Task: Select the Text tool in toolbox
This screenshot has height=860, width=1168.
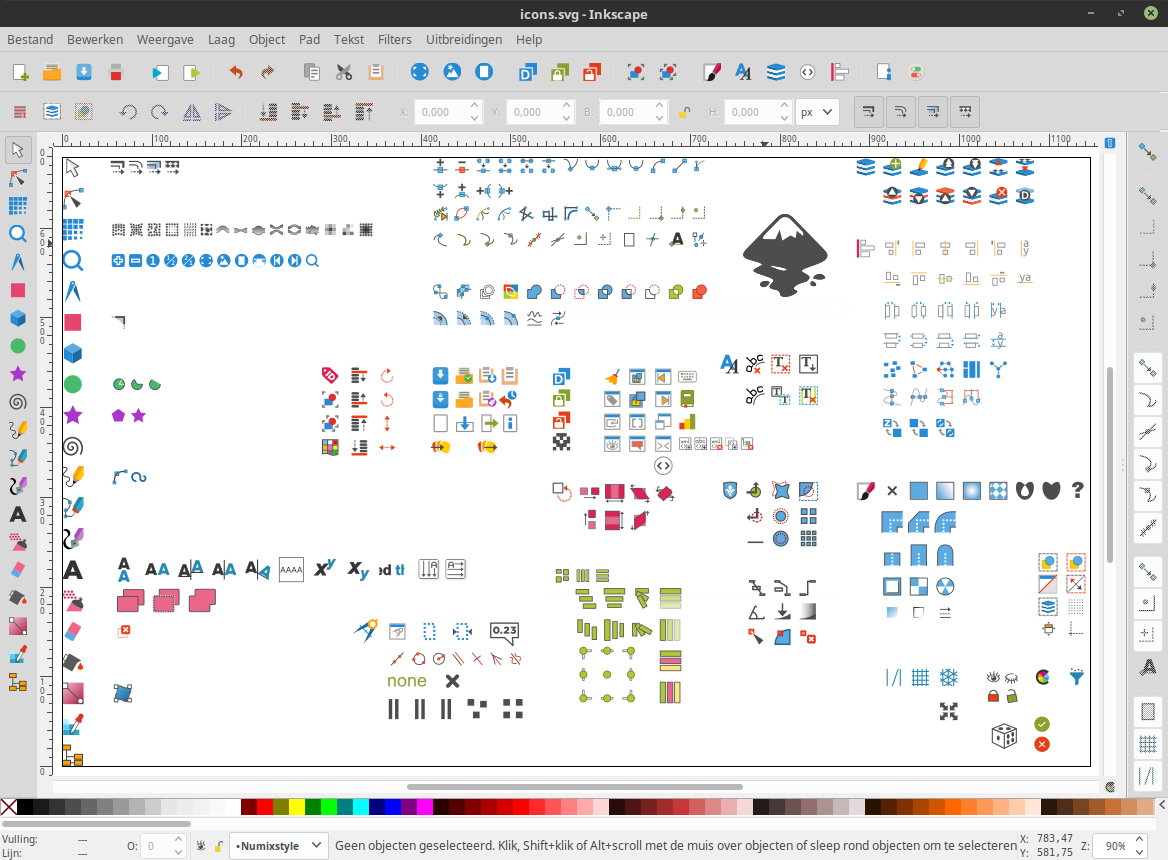Action: tap(18, 514)
